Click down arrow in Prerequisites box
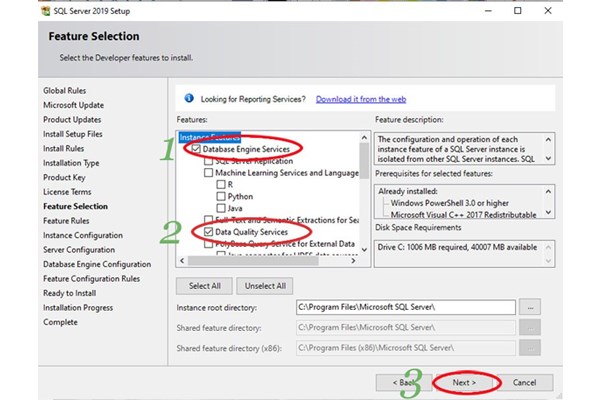 coord(548,212)
